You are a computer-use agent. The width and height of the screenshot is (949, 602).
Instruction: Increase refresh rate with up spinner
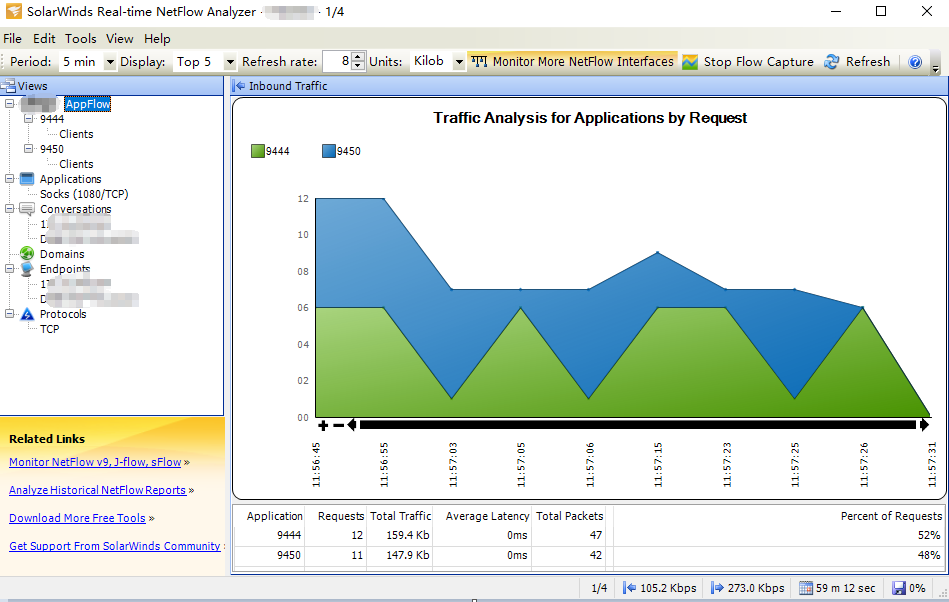pos(358,56)
